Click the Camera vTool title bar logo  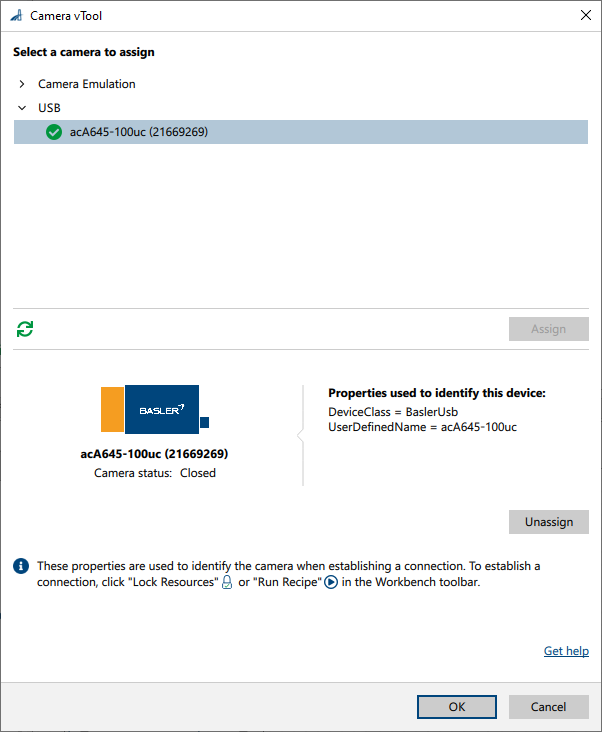(16, 16)
